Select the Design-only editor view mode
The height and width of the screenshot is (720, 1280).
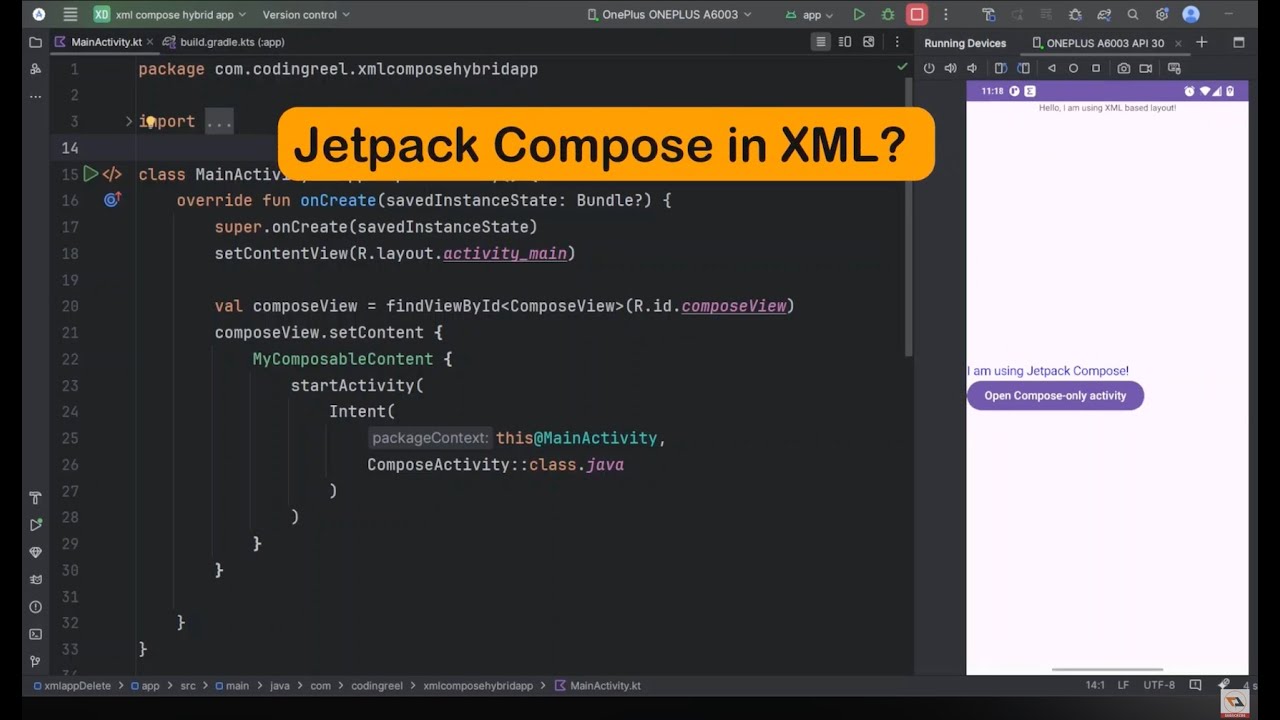coord(869,42)
